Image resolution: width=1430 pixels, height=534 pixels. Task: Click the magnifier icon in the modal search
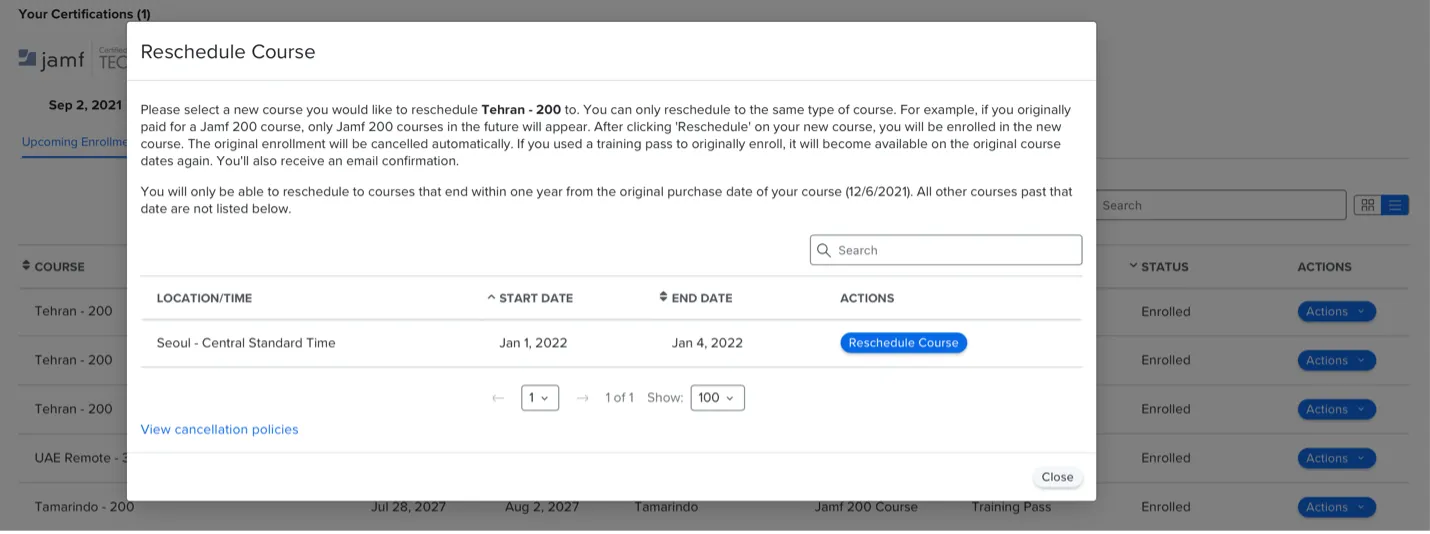pos(824,250)
